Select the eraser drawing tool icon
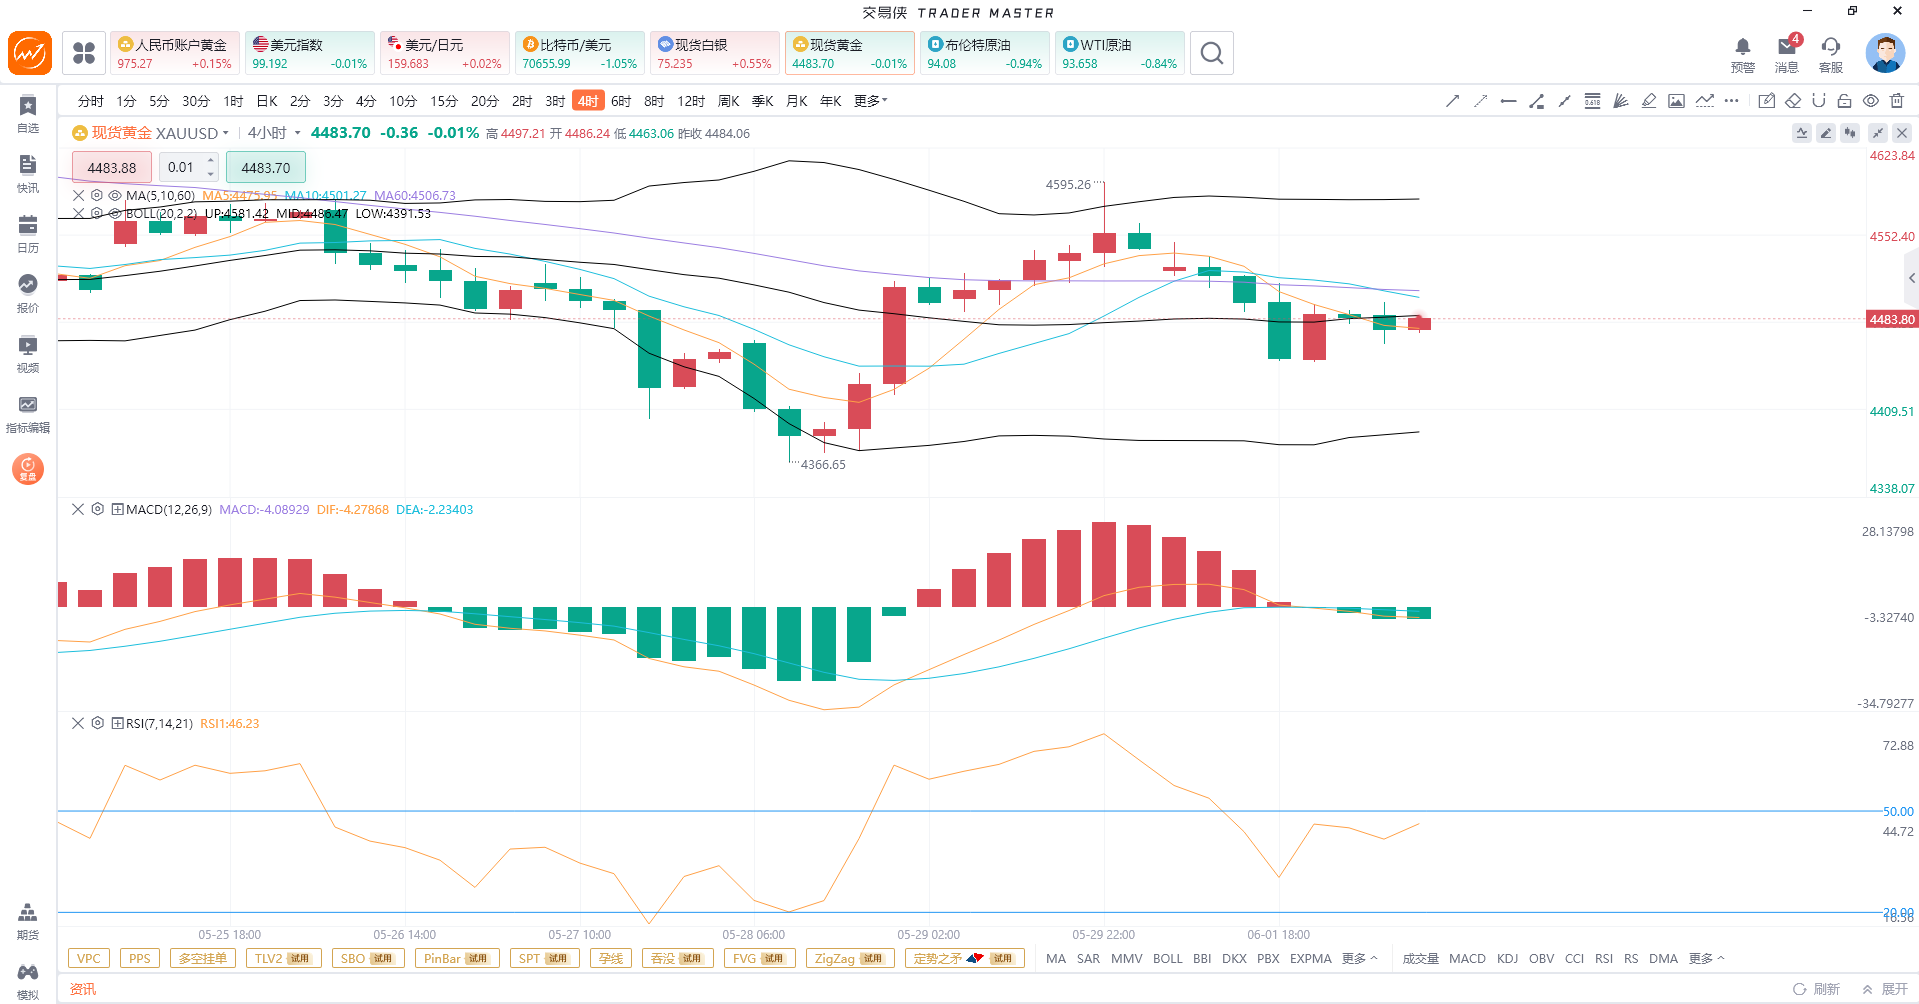Screen dimensions: 1919x1004 [1793, 101]
